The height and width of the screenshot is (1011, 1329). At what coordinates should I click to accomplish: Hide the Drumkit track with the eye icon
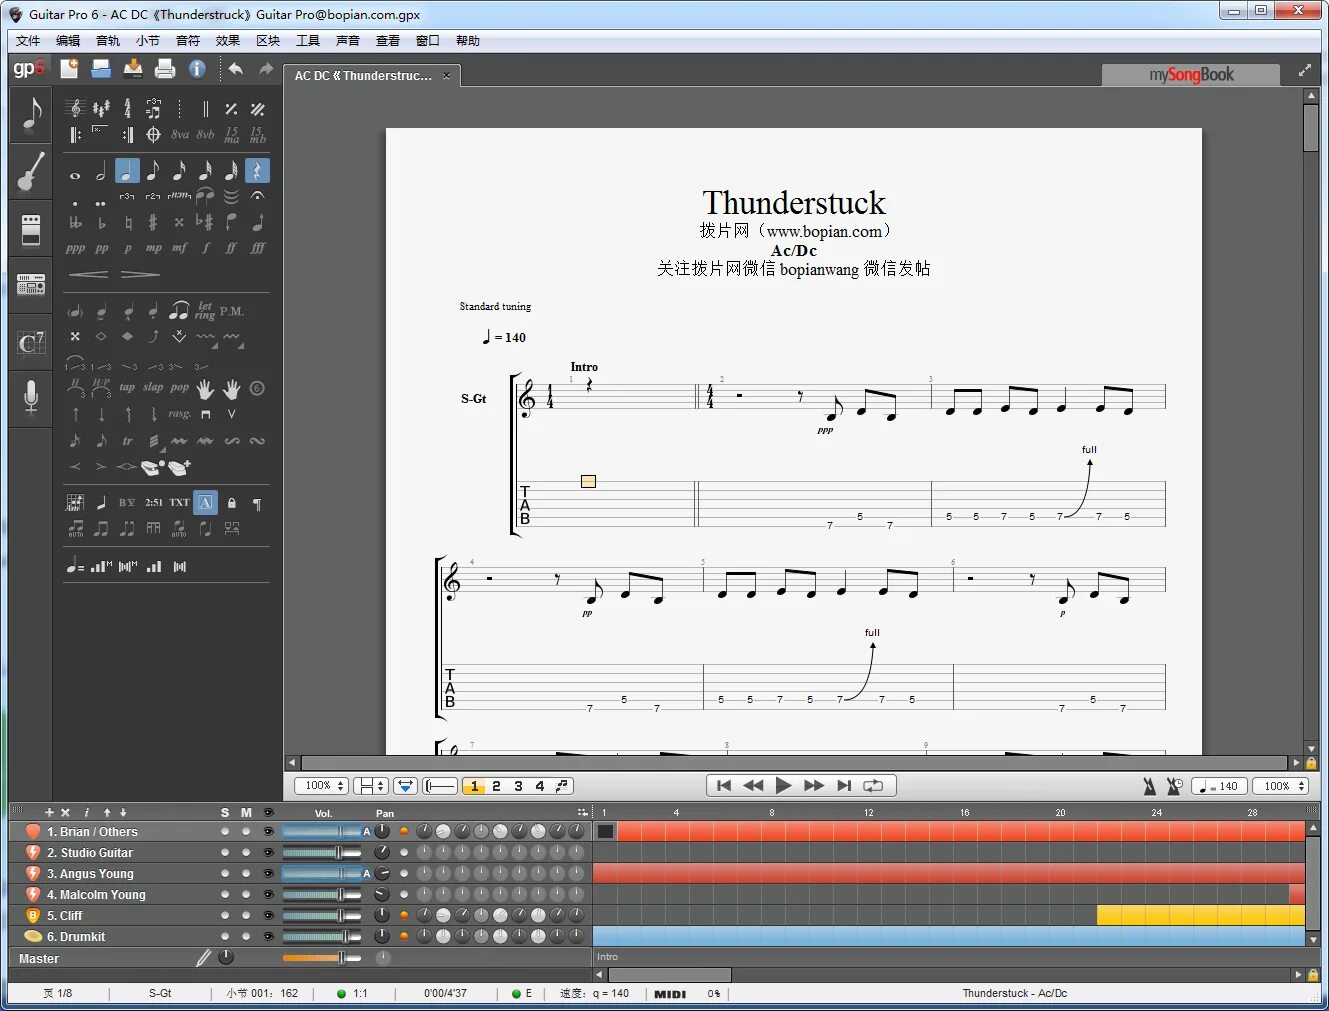pyautogui.click(x=268, y=937)
